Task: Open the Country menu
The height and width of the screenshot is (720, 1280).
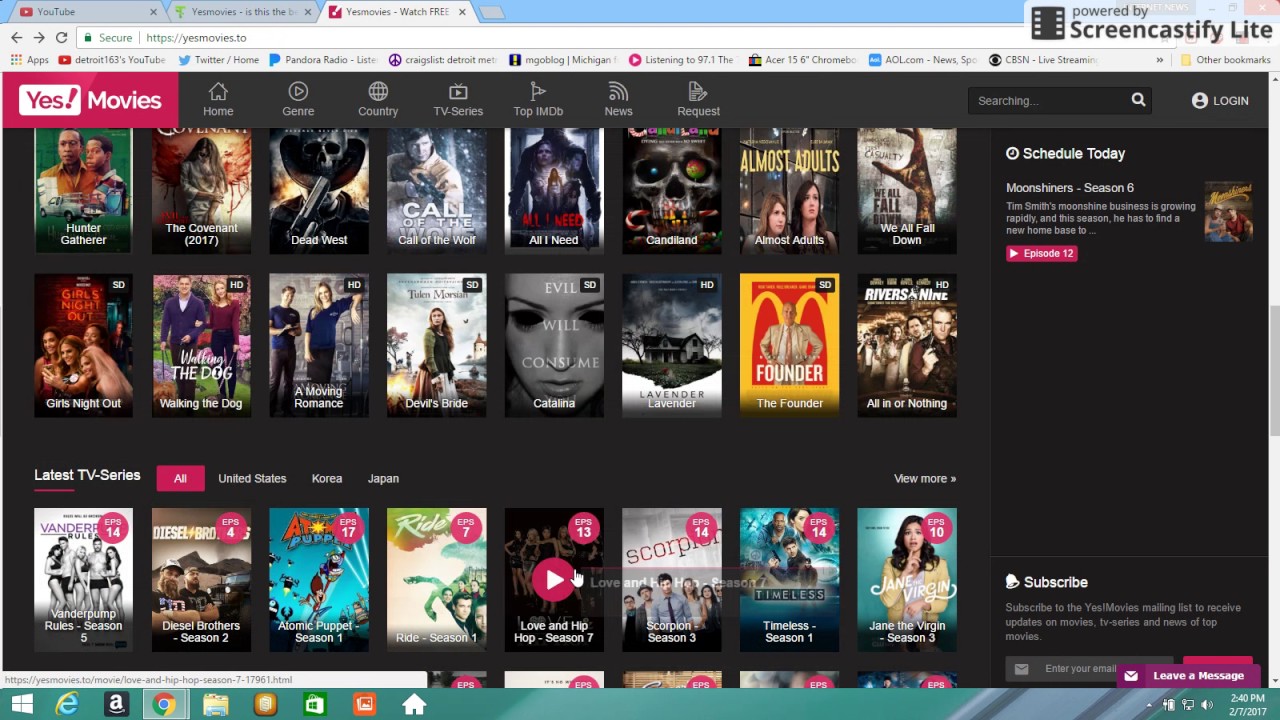Action: coord(378,100)
